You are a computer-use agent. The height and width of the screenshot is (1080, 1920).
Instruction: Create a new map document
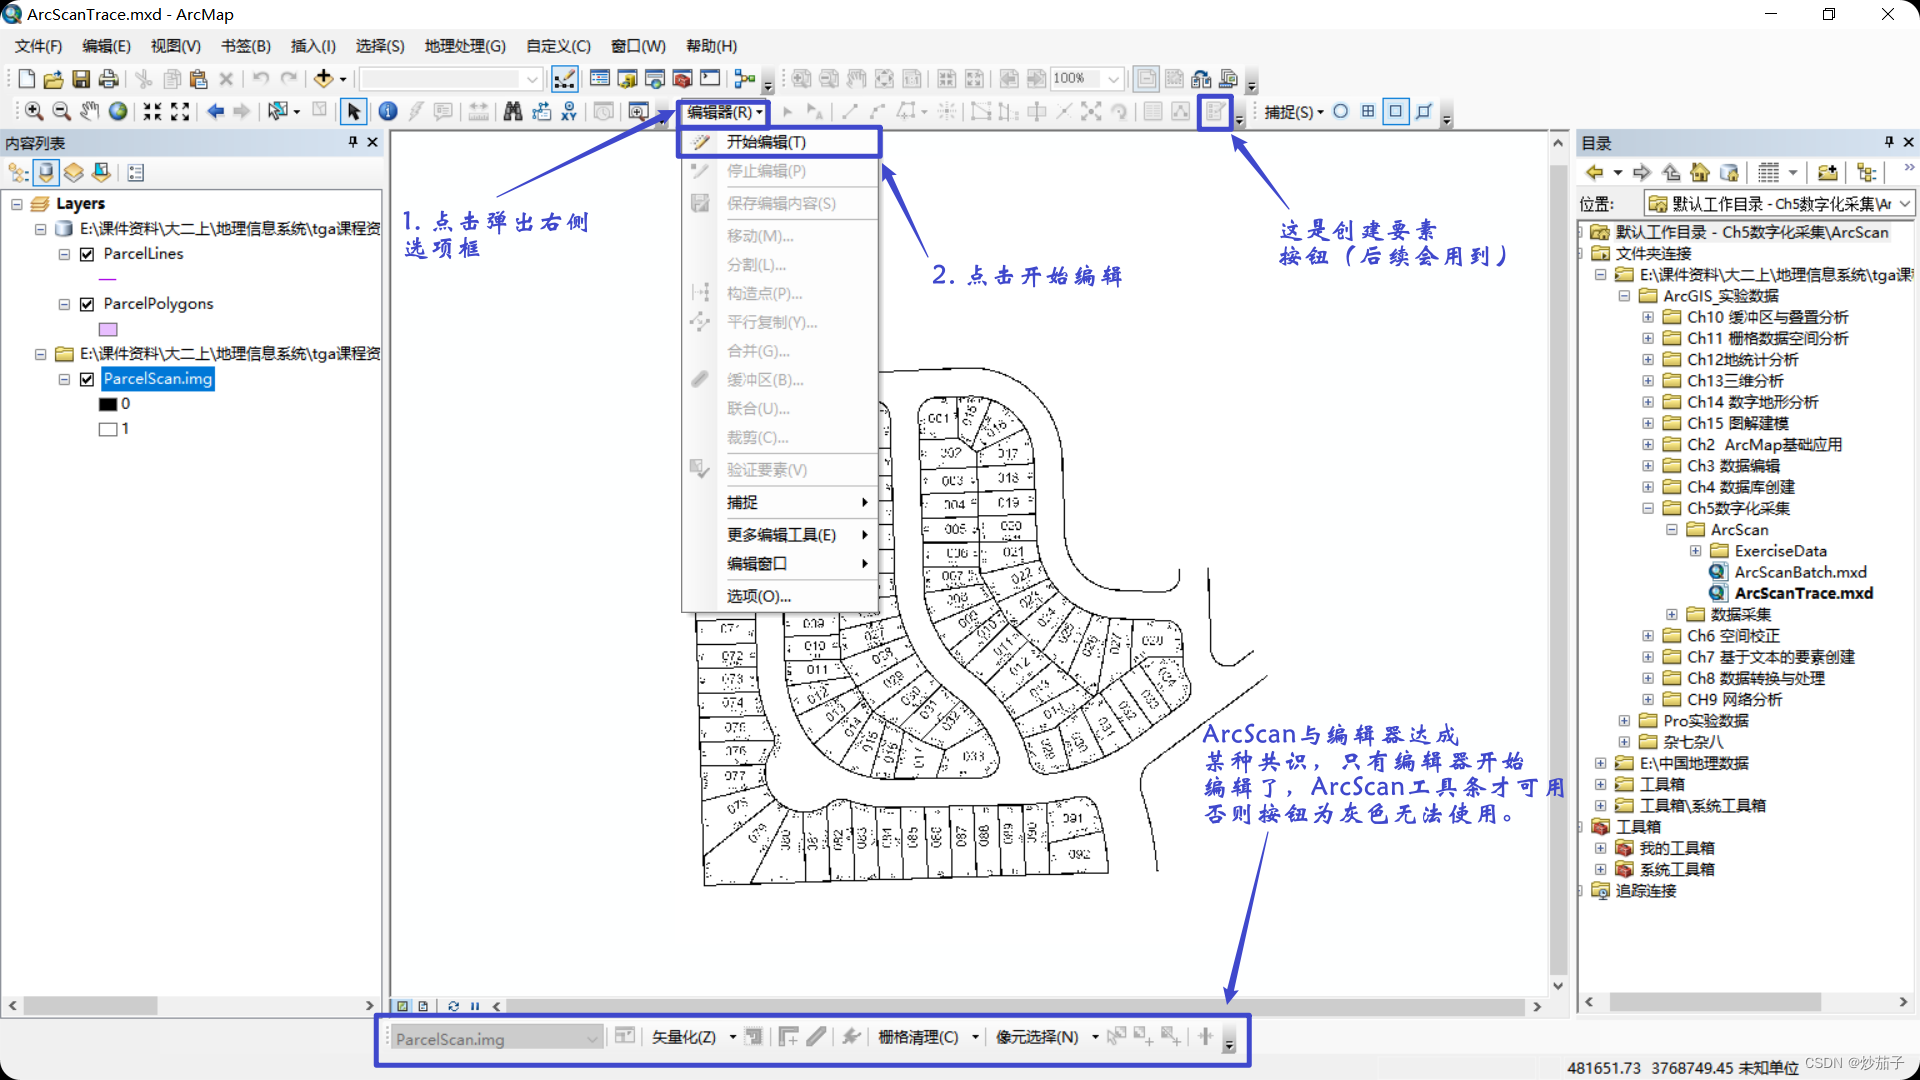coord(27,79)
